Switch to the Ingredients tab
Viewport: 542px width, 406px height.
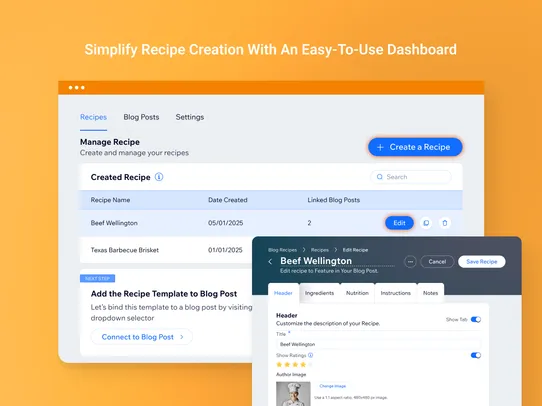(319, 293)
